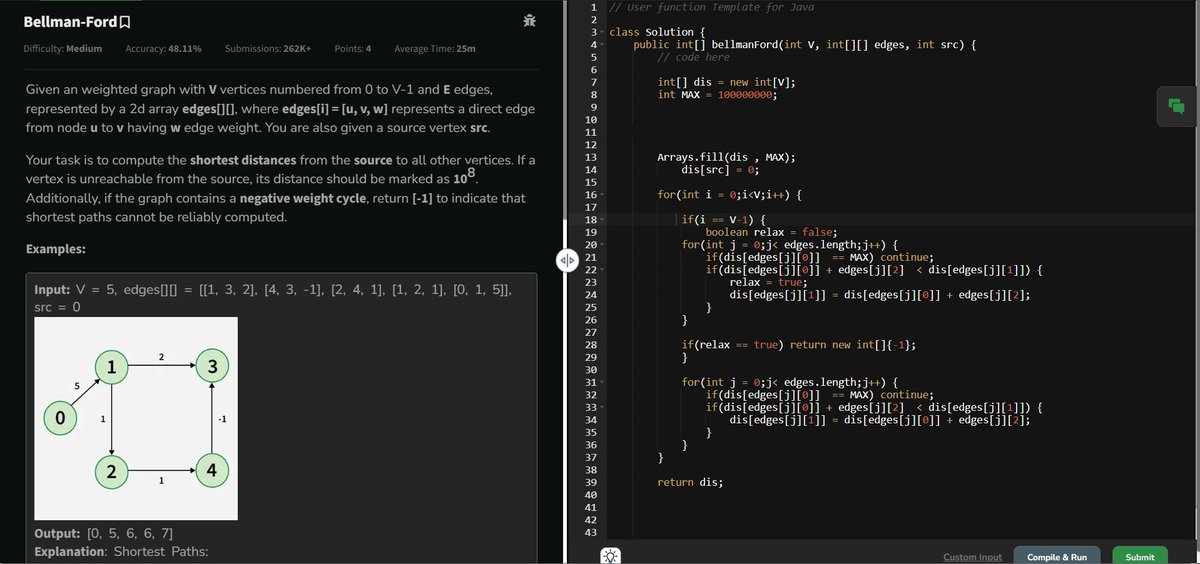This screenshot has width=1200, height=564.
Task: Click the Output: [0, 5, 6, 6, 7] text
Action: click(x=104, y=533)
